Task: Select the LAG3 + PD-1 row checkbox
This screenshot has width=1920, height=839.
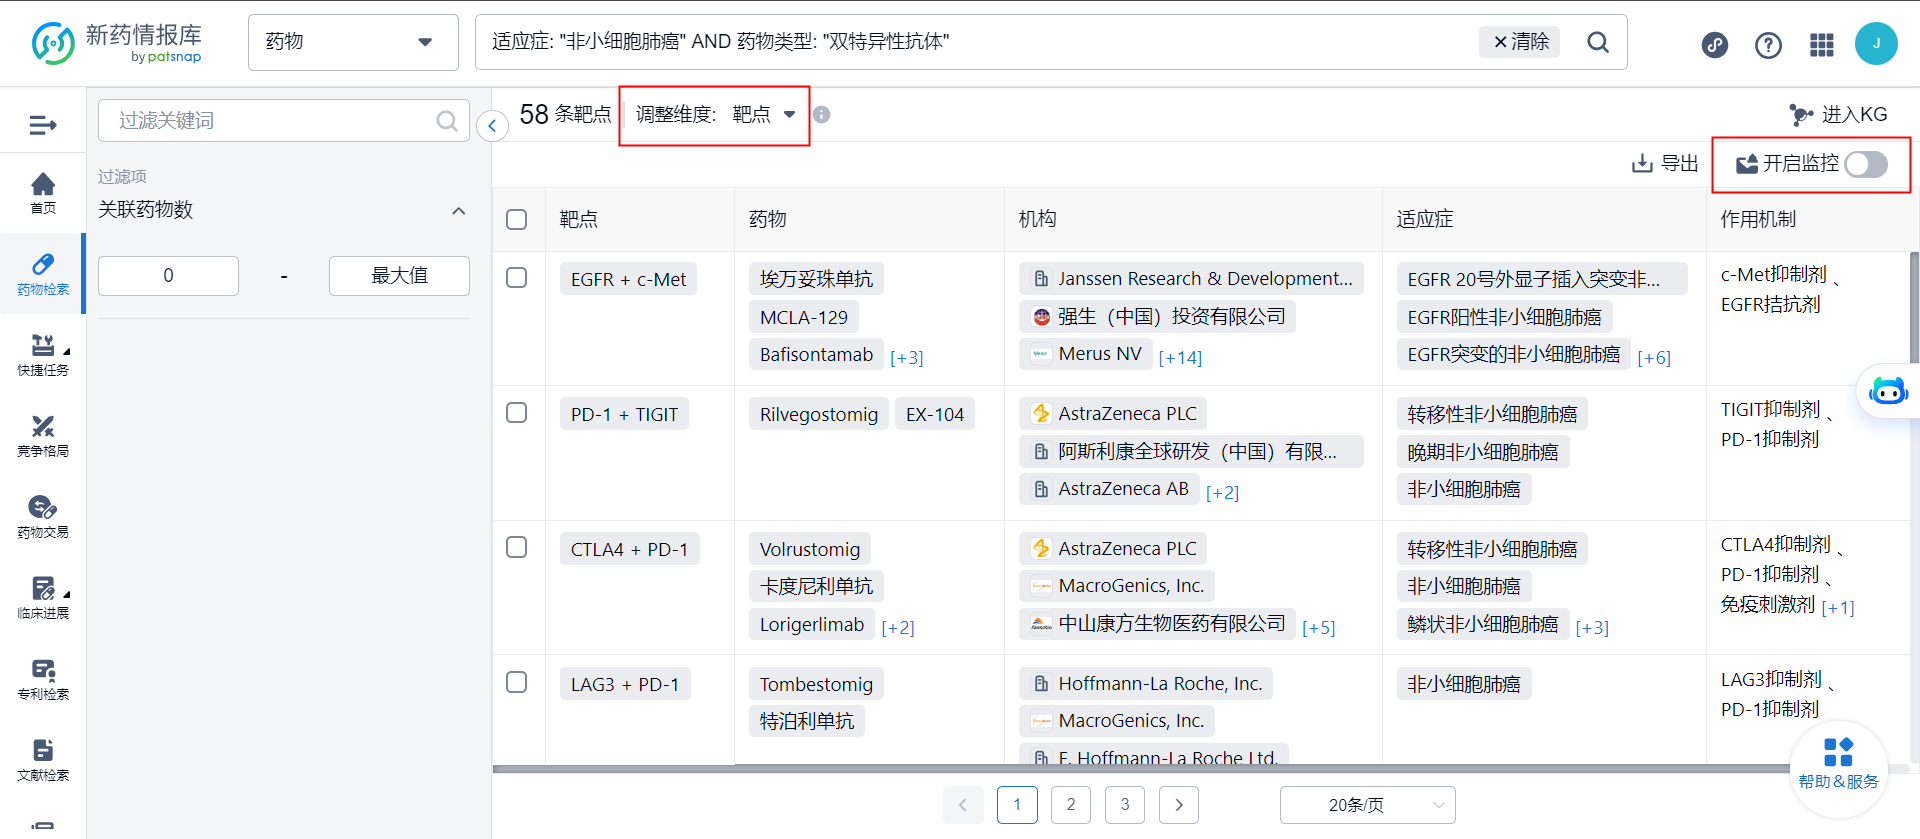Action: [516, 682]
